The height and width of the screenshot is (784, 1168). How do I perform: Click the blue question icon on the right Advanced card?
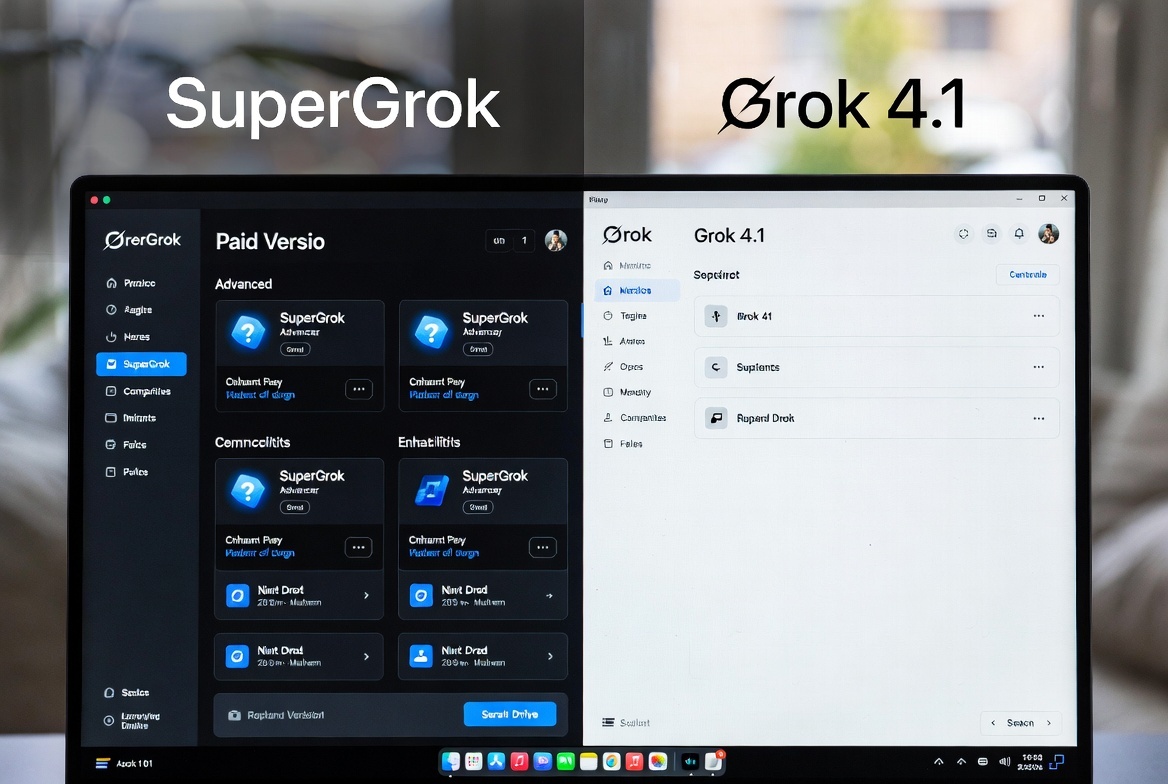[x=431, y=332]
